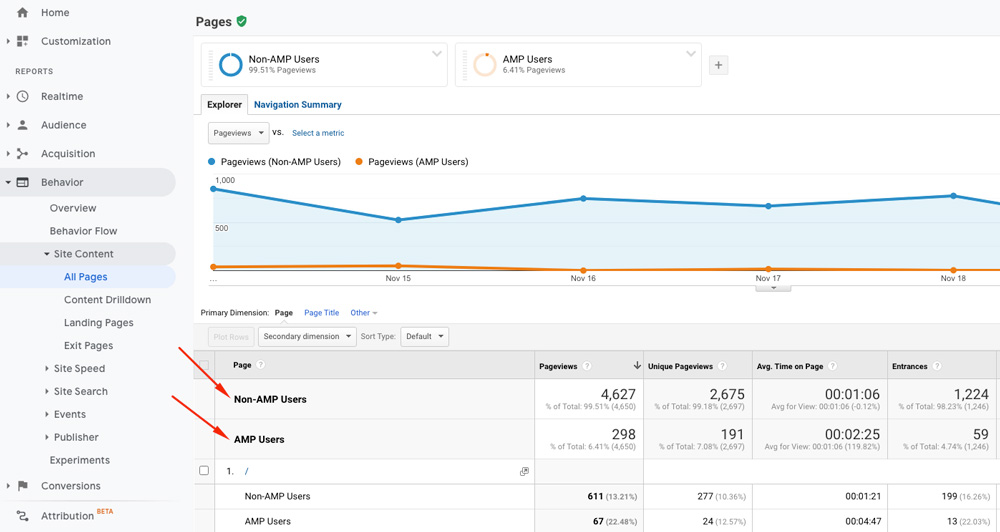Toggle the select-all checkbox in table header

(x=204, y=365)
